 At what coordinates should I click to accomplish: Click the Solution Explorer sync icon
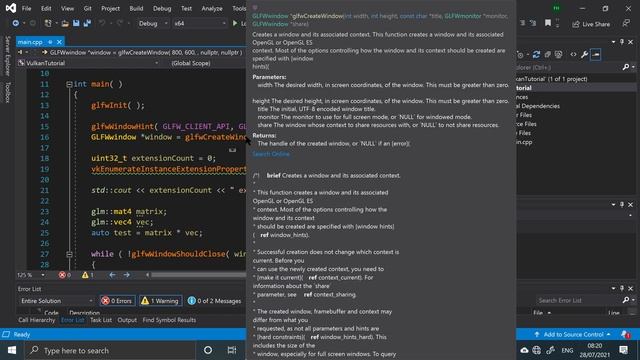536,54
